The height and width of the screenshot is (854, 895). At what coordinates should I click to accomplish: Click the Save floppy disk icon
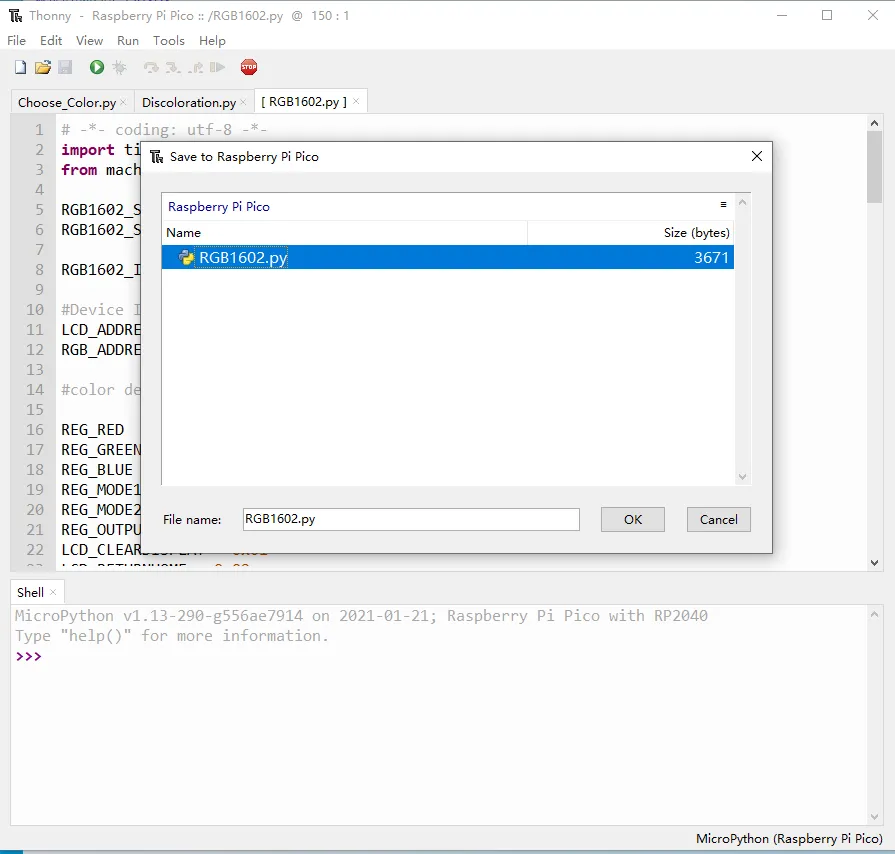[65, 67]
